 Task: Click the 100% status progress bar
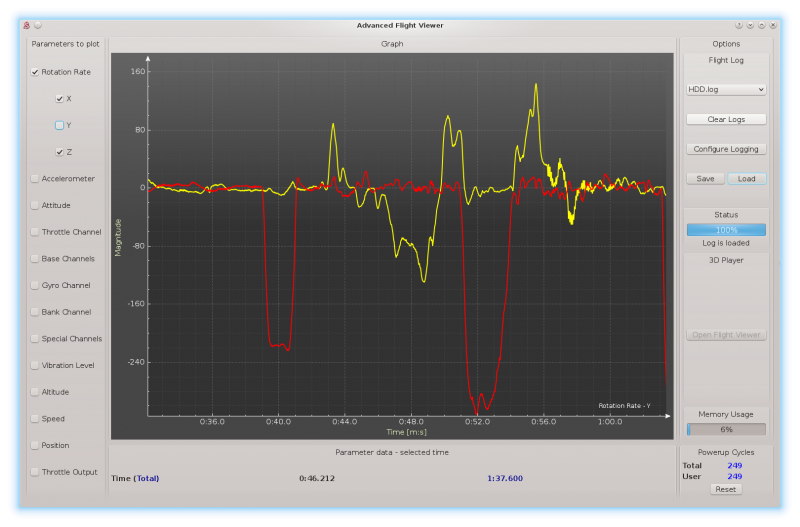coord(726,230)
